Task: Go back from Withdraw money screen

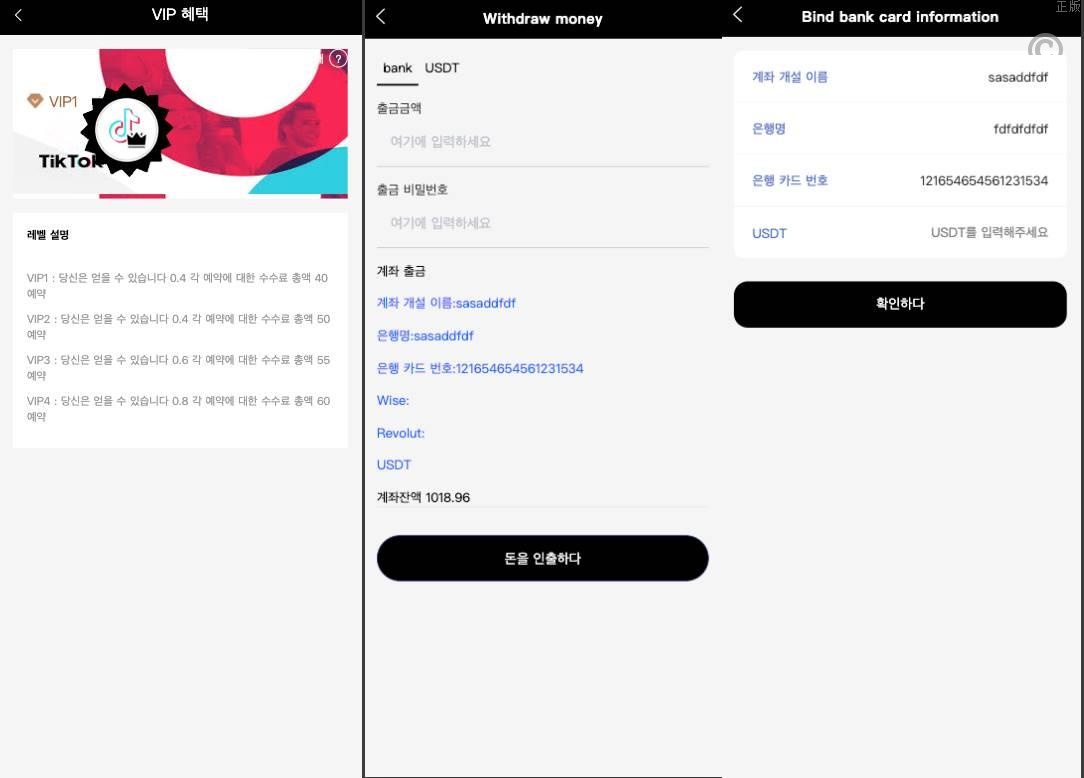Action: tap(381, 17)
